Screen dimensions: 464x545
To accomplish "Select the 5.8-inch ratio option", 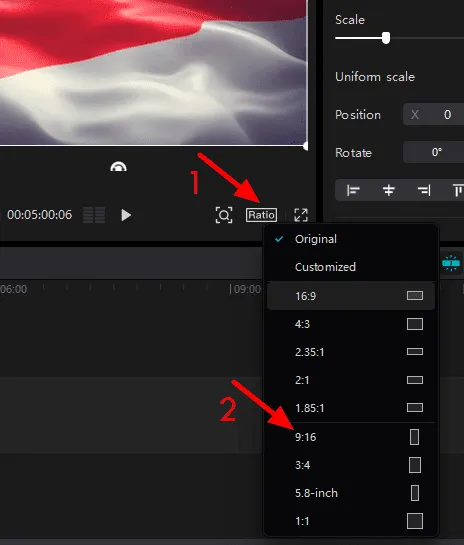I will [351, 493].
